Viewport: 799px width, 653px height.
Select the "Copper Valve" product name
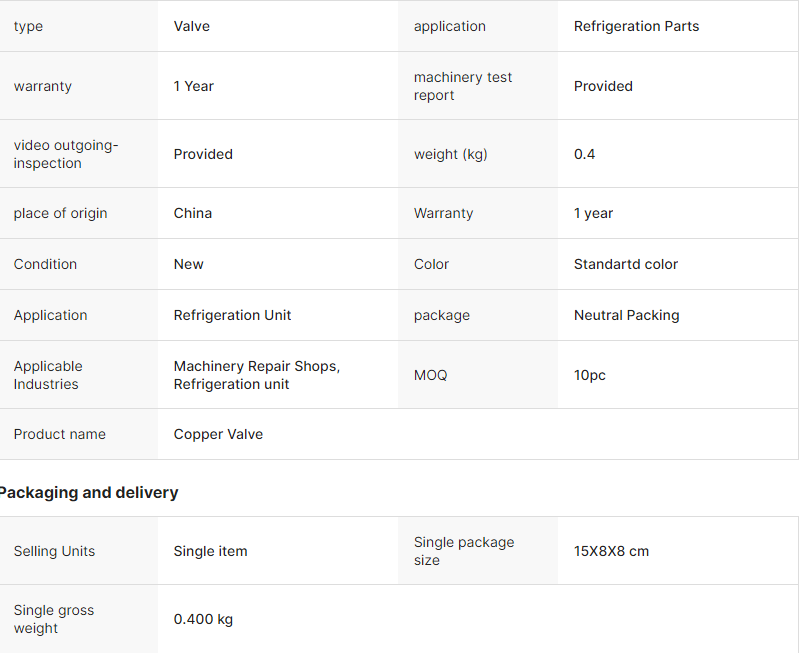click(218, 434)
